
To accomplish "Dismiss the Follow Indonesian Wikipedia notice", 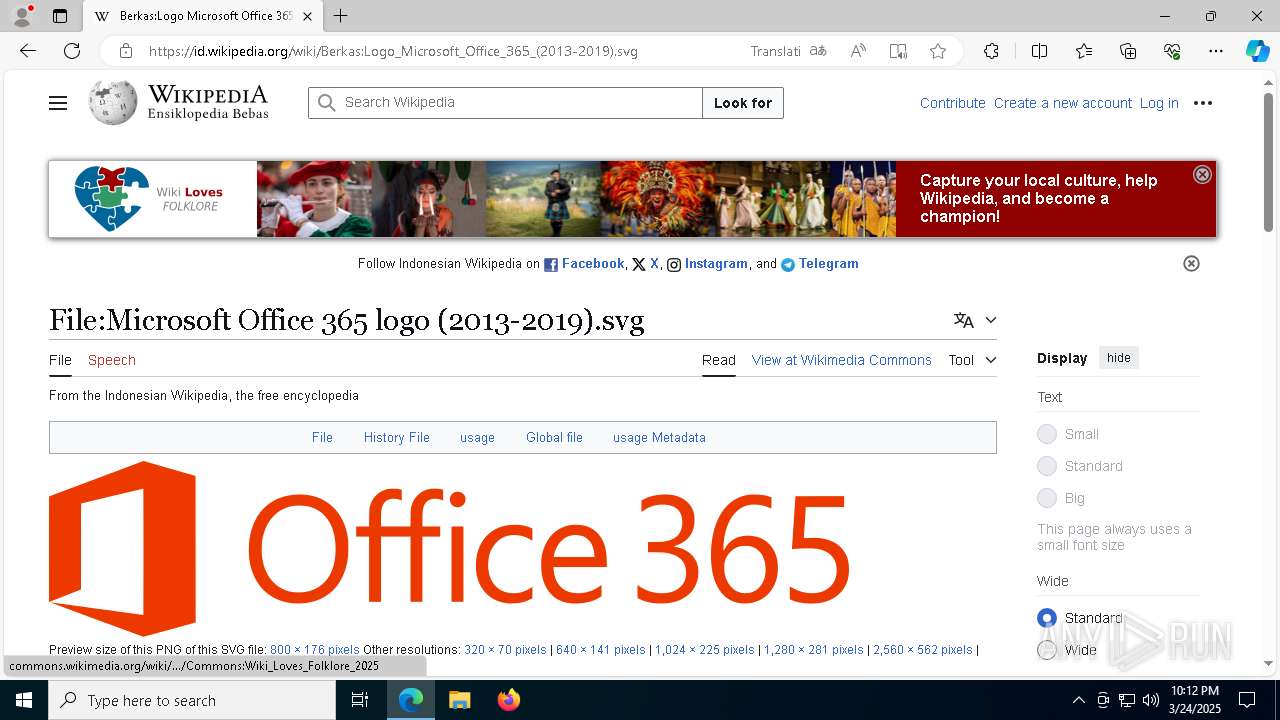I will [1191, 264].
